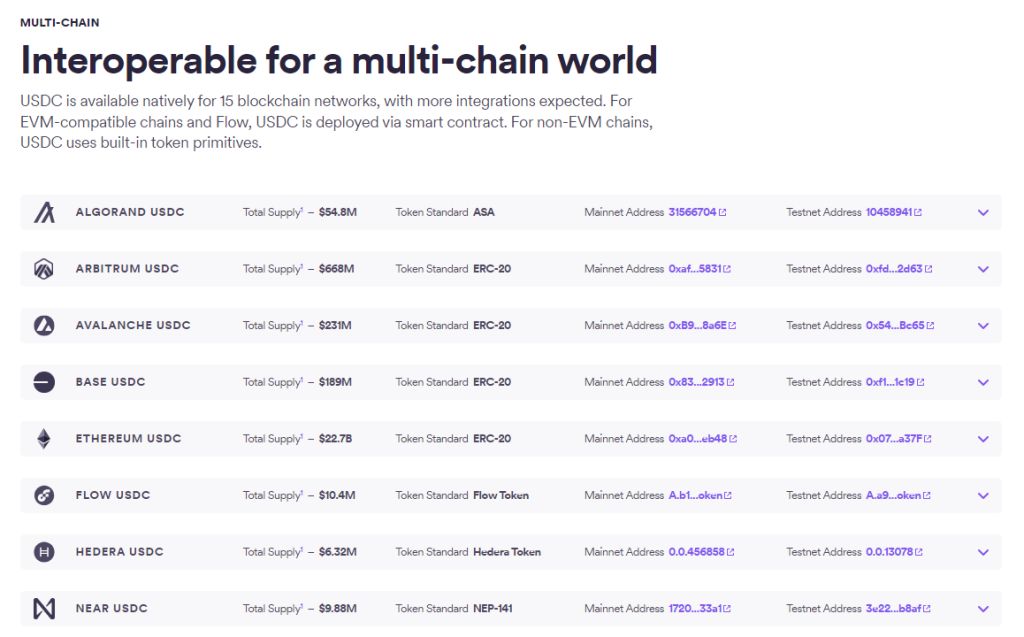The width and height of the screenshot is (1024, 637).
Task: Click the Ethereum diamond logo icon
Action: click(x=44, y=439)
